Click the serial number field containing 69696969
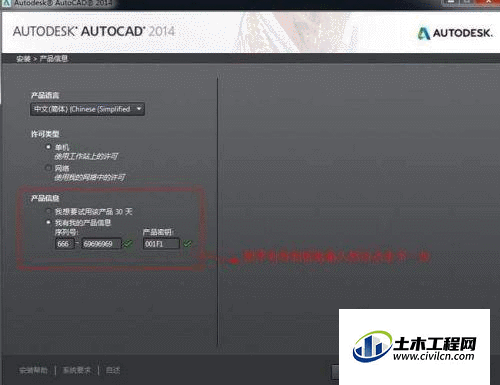Screen dimensions: 500x385 point(101,244)
